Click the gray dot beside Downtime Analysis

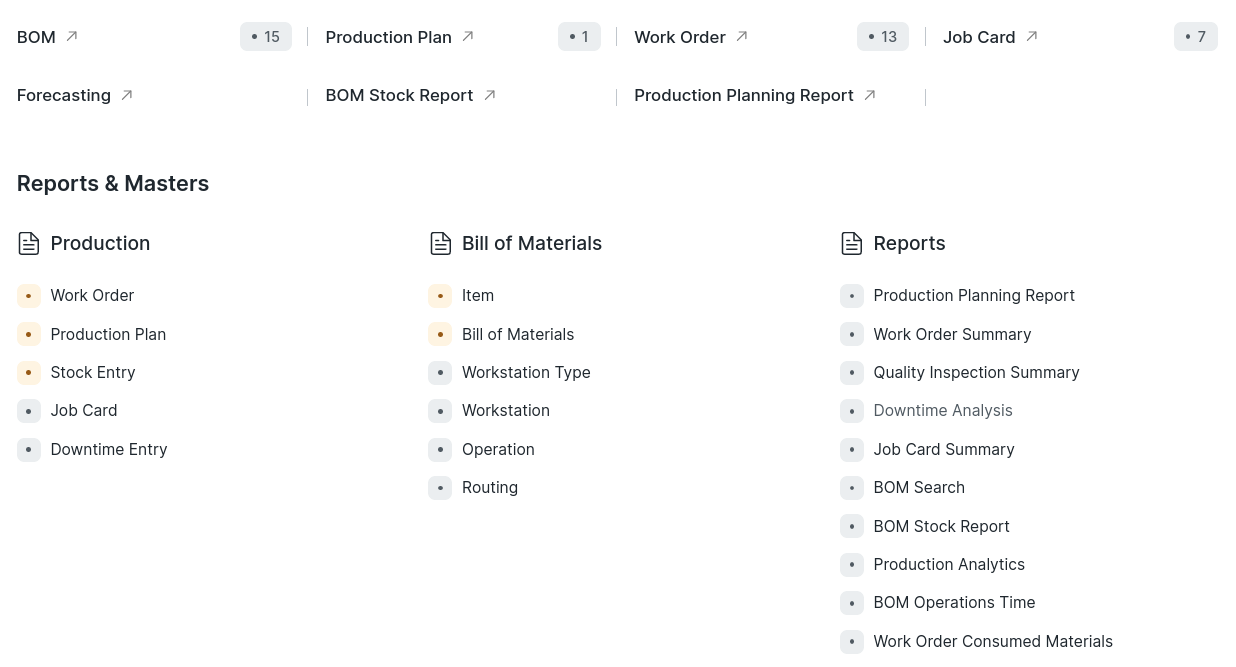click(852, 411)
